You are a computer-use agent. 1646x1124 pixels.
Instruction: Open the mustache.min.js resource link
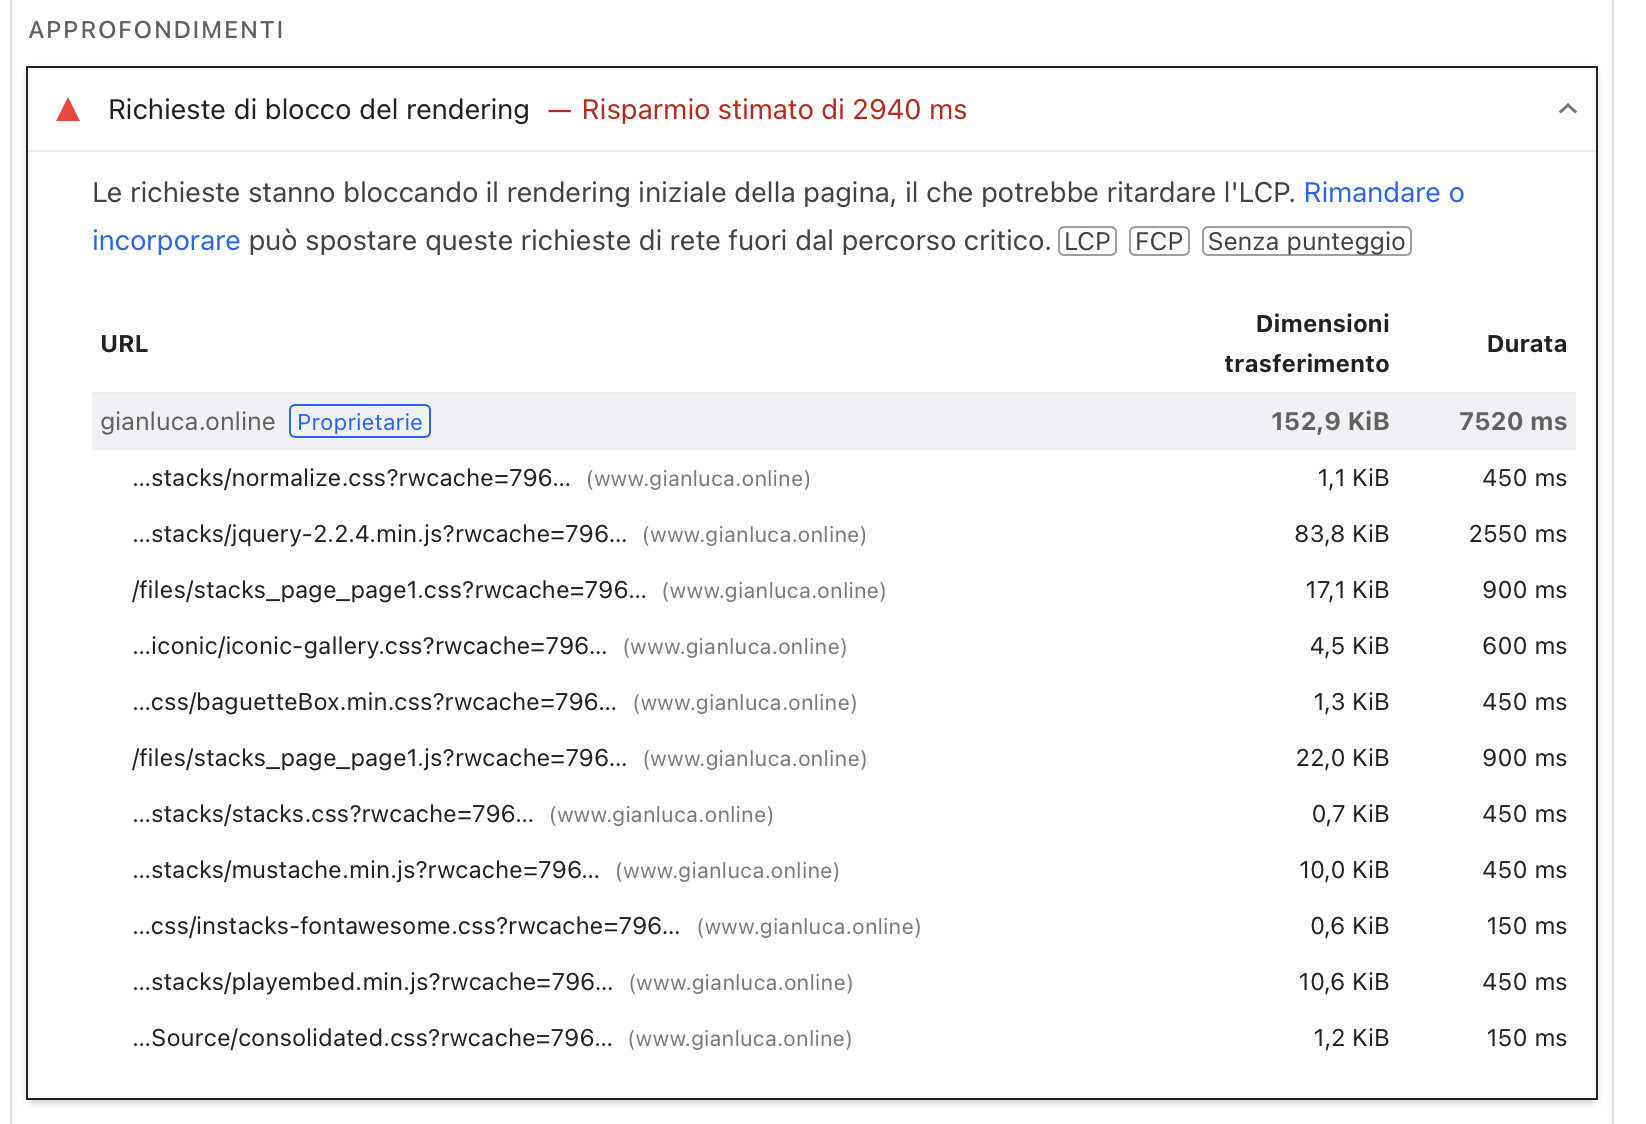pos(365,871)
